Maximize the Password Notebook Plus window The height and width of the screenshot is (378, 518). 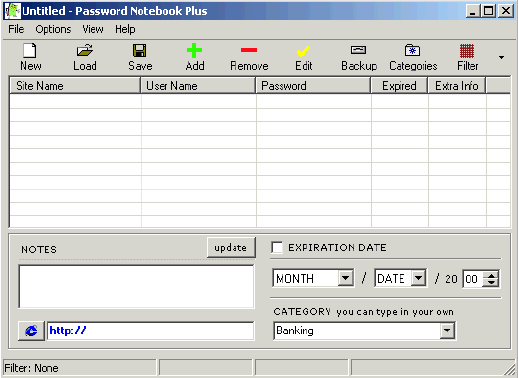[x=489, y=11]
